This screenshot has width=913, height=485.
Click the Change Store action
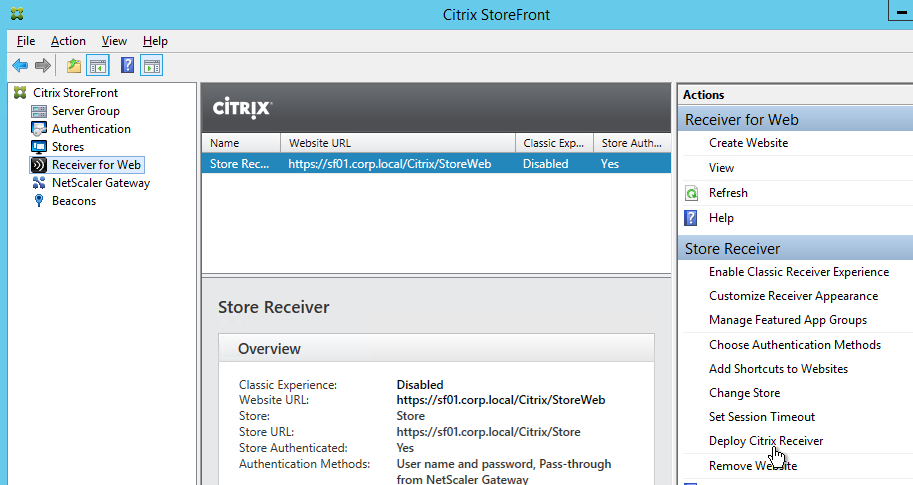744,393
